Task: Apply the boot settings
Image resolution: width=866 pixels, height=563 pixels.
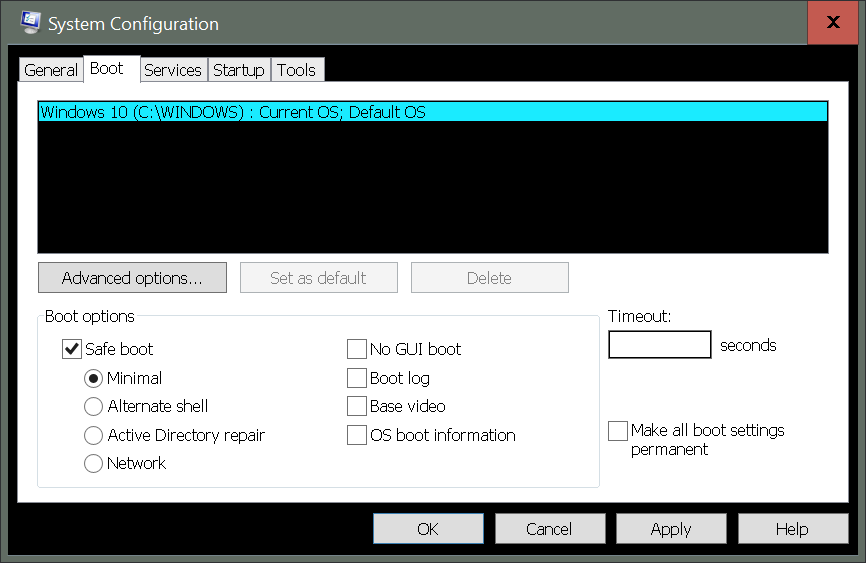Action: (x=672, y=529)
